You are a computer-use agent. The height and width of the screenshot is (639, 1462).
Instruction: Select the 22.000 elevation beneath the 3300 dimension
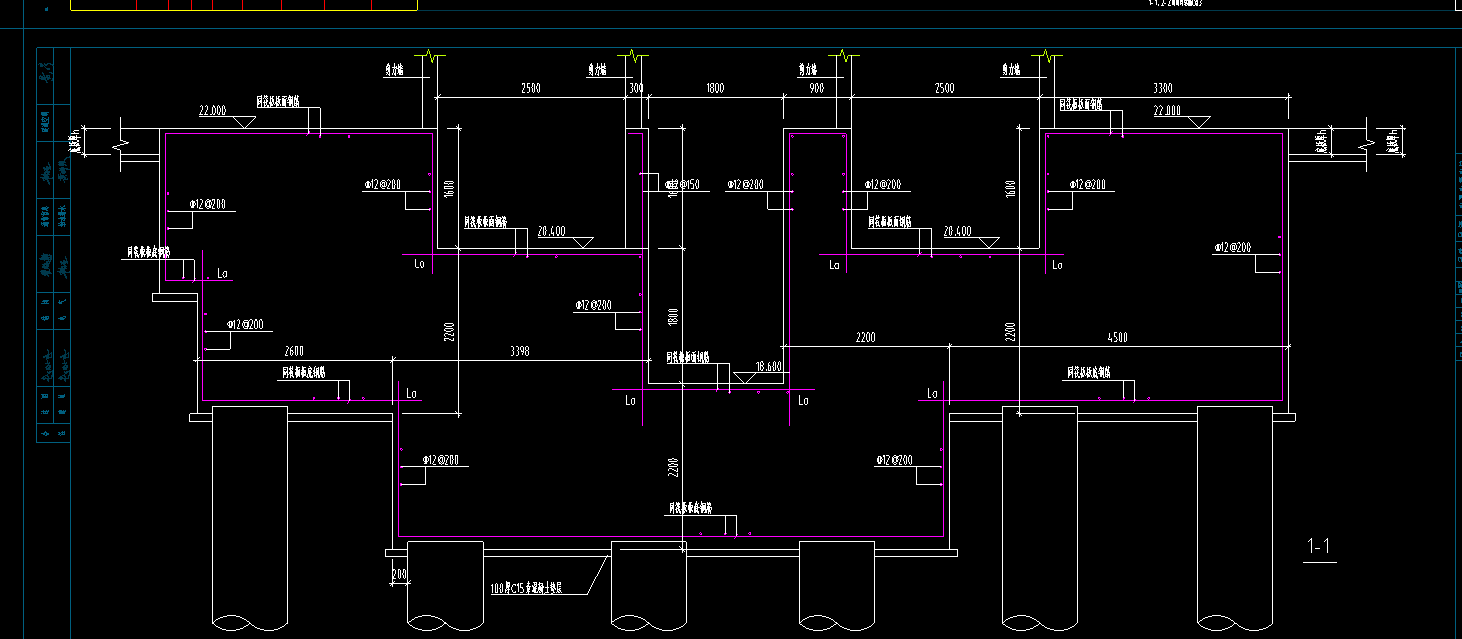pos(1167,110)
